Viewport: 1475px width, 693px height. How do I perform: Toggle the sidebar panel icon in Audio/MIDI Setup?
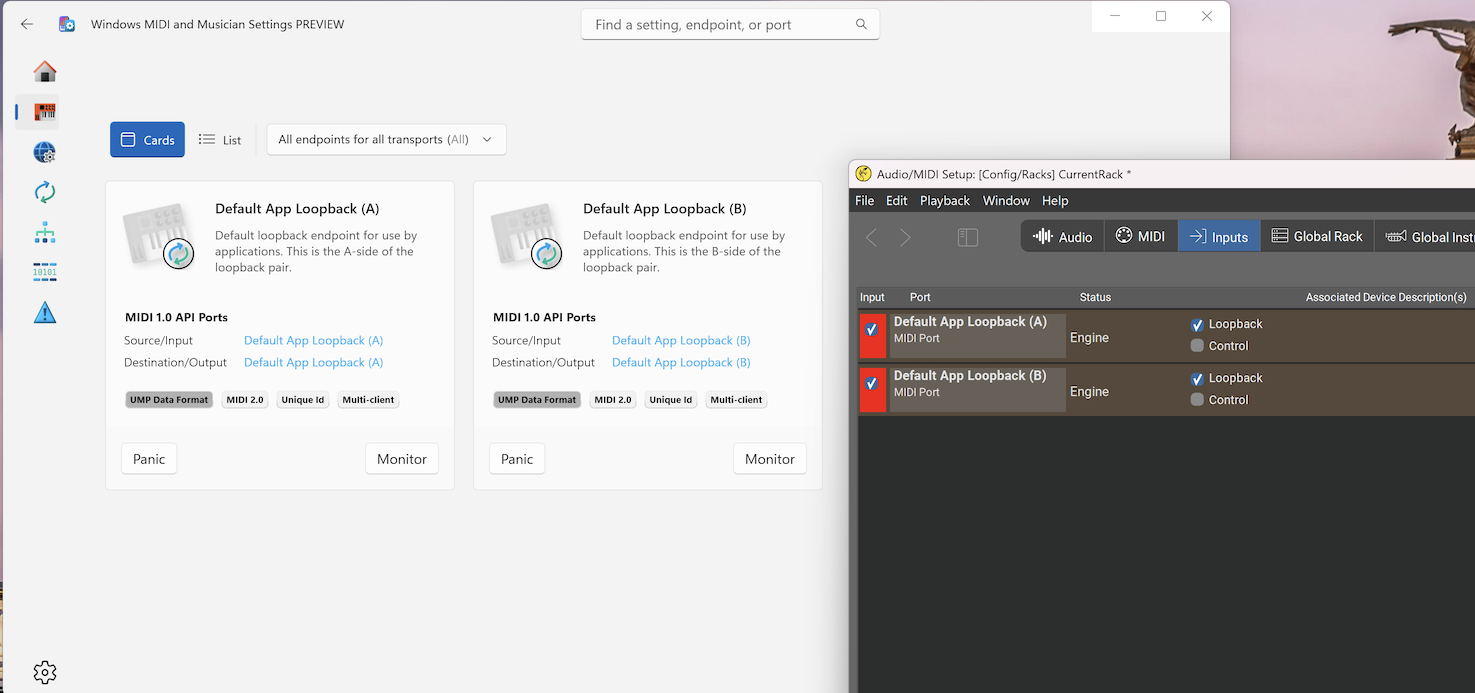click(x=967, y=237)
